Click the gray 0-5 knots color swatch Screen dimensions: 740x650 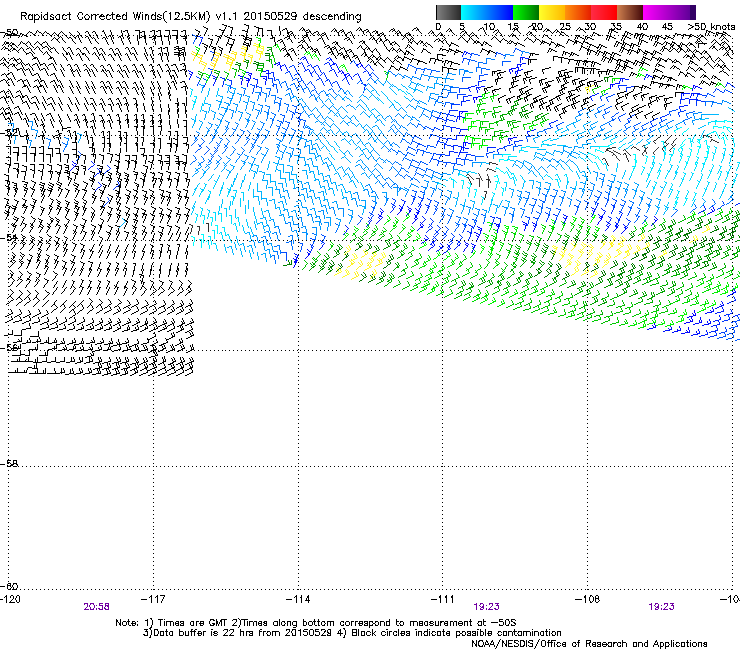448,12
